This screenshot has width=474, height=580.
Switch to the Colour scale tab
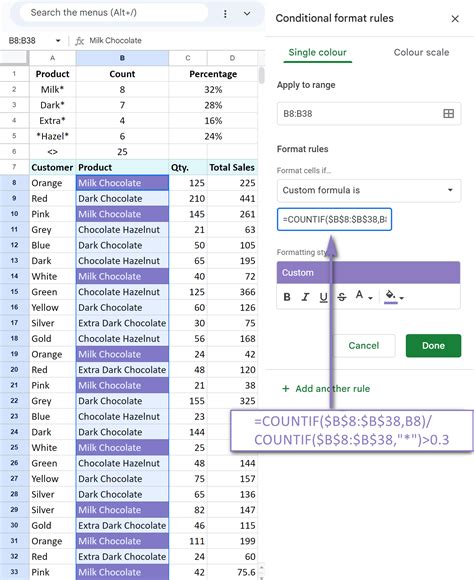pos(421,53)
